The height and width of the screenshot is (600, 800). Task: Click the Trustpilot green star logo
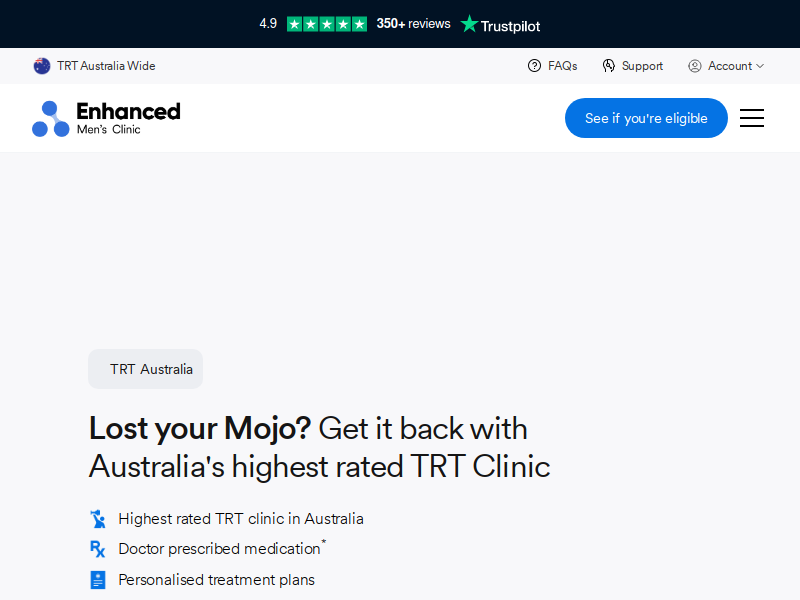click(x=469, y=23)
